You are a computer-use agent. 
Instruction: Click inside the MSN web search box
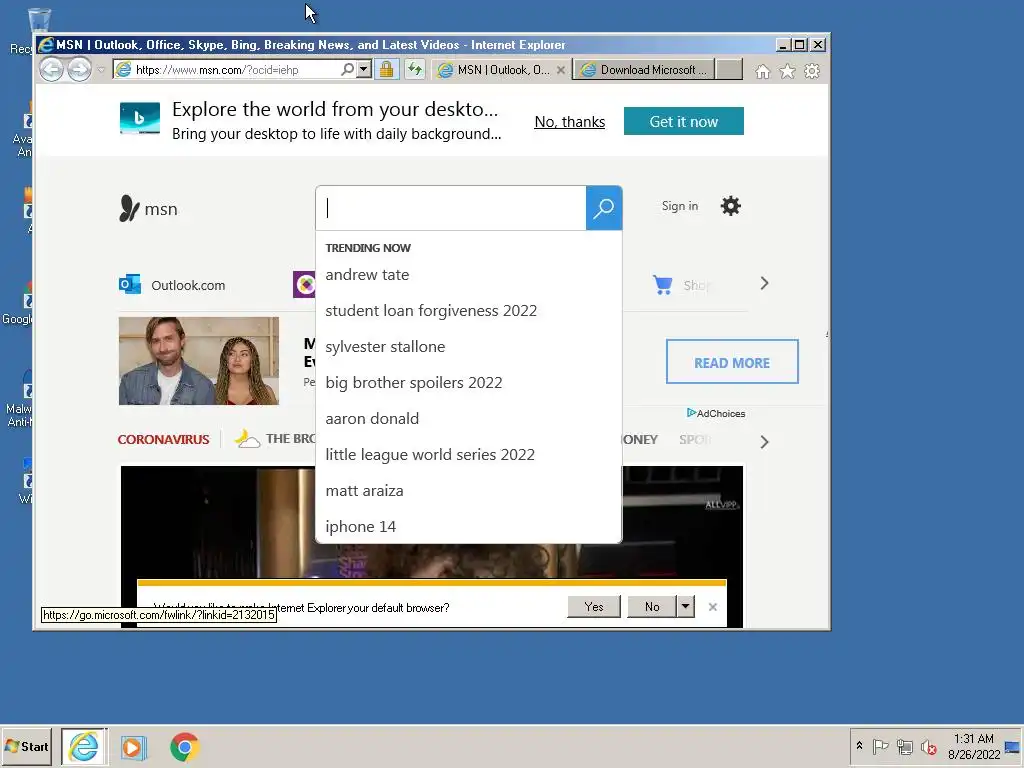(451, 208)
